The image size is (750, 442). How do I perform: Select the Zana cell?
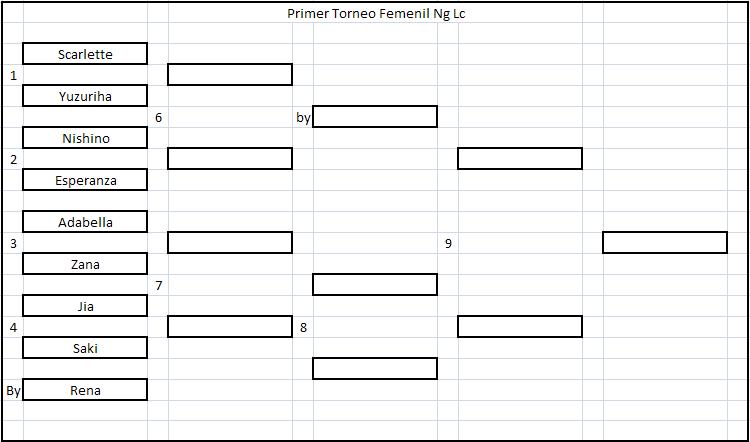[x=85, y=264]
